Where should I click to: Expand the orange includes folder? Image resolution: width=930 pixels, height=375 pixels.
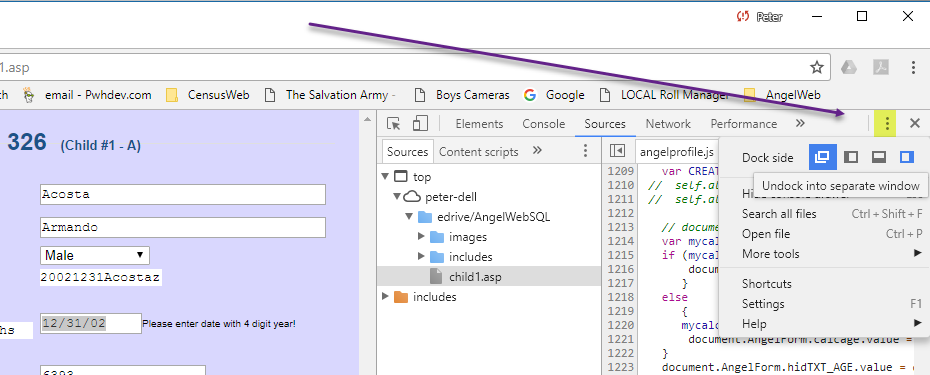pyautogui.click(x=386, y=296)
